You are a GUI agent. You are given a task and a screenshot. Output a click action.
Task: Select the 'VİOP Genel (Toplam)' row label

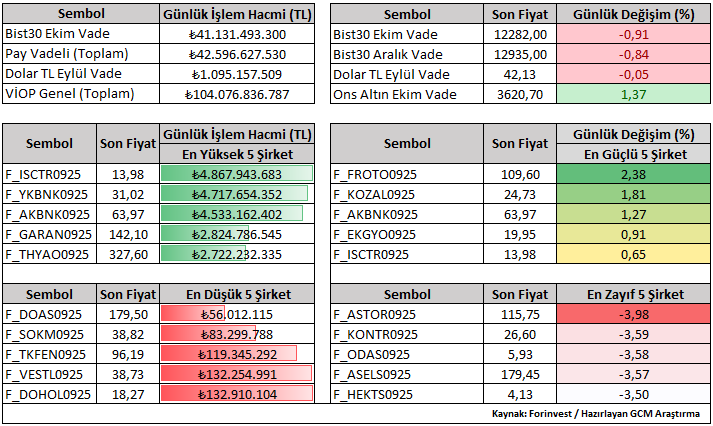(x=80, y=94)
